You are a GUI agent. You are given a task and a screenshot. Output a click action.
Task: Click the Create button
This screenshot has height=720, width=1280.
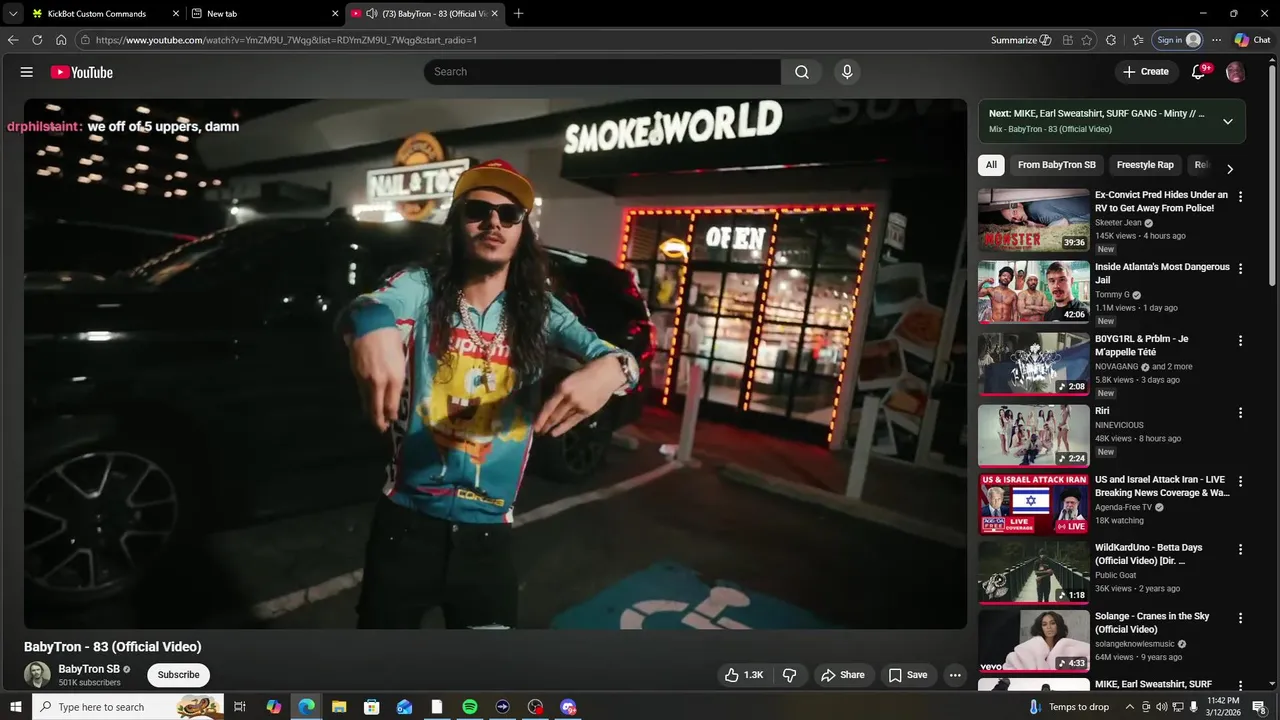(1146, 72)
